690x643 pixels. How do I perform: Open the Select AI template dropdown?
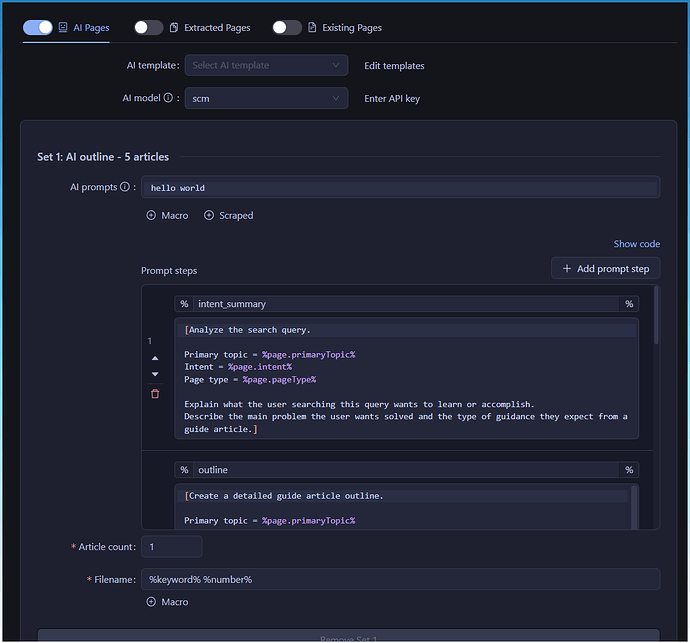(266, 66)
